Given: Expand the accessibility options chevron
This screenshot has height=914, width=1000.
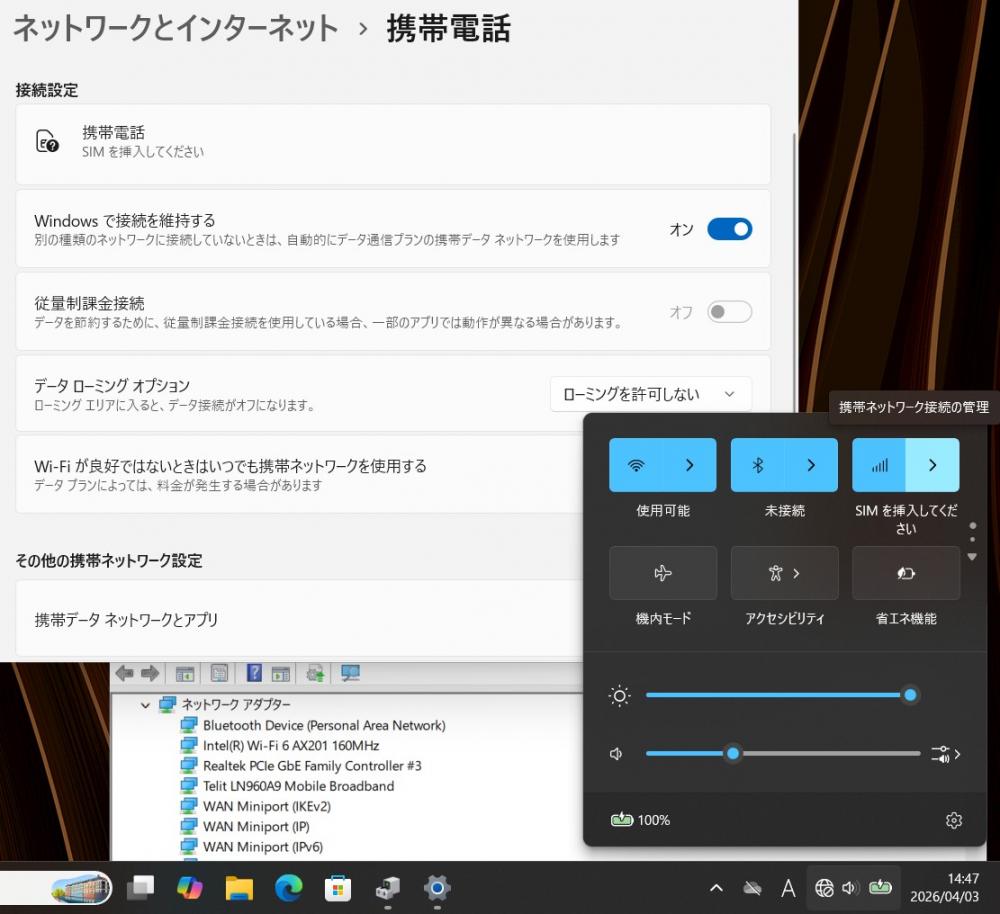Looking at the screenshot, I should (x=797, y=573).
